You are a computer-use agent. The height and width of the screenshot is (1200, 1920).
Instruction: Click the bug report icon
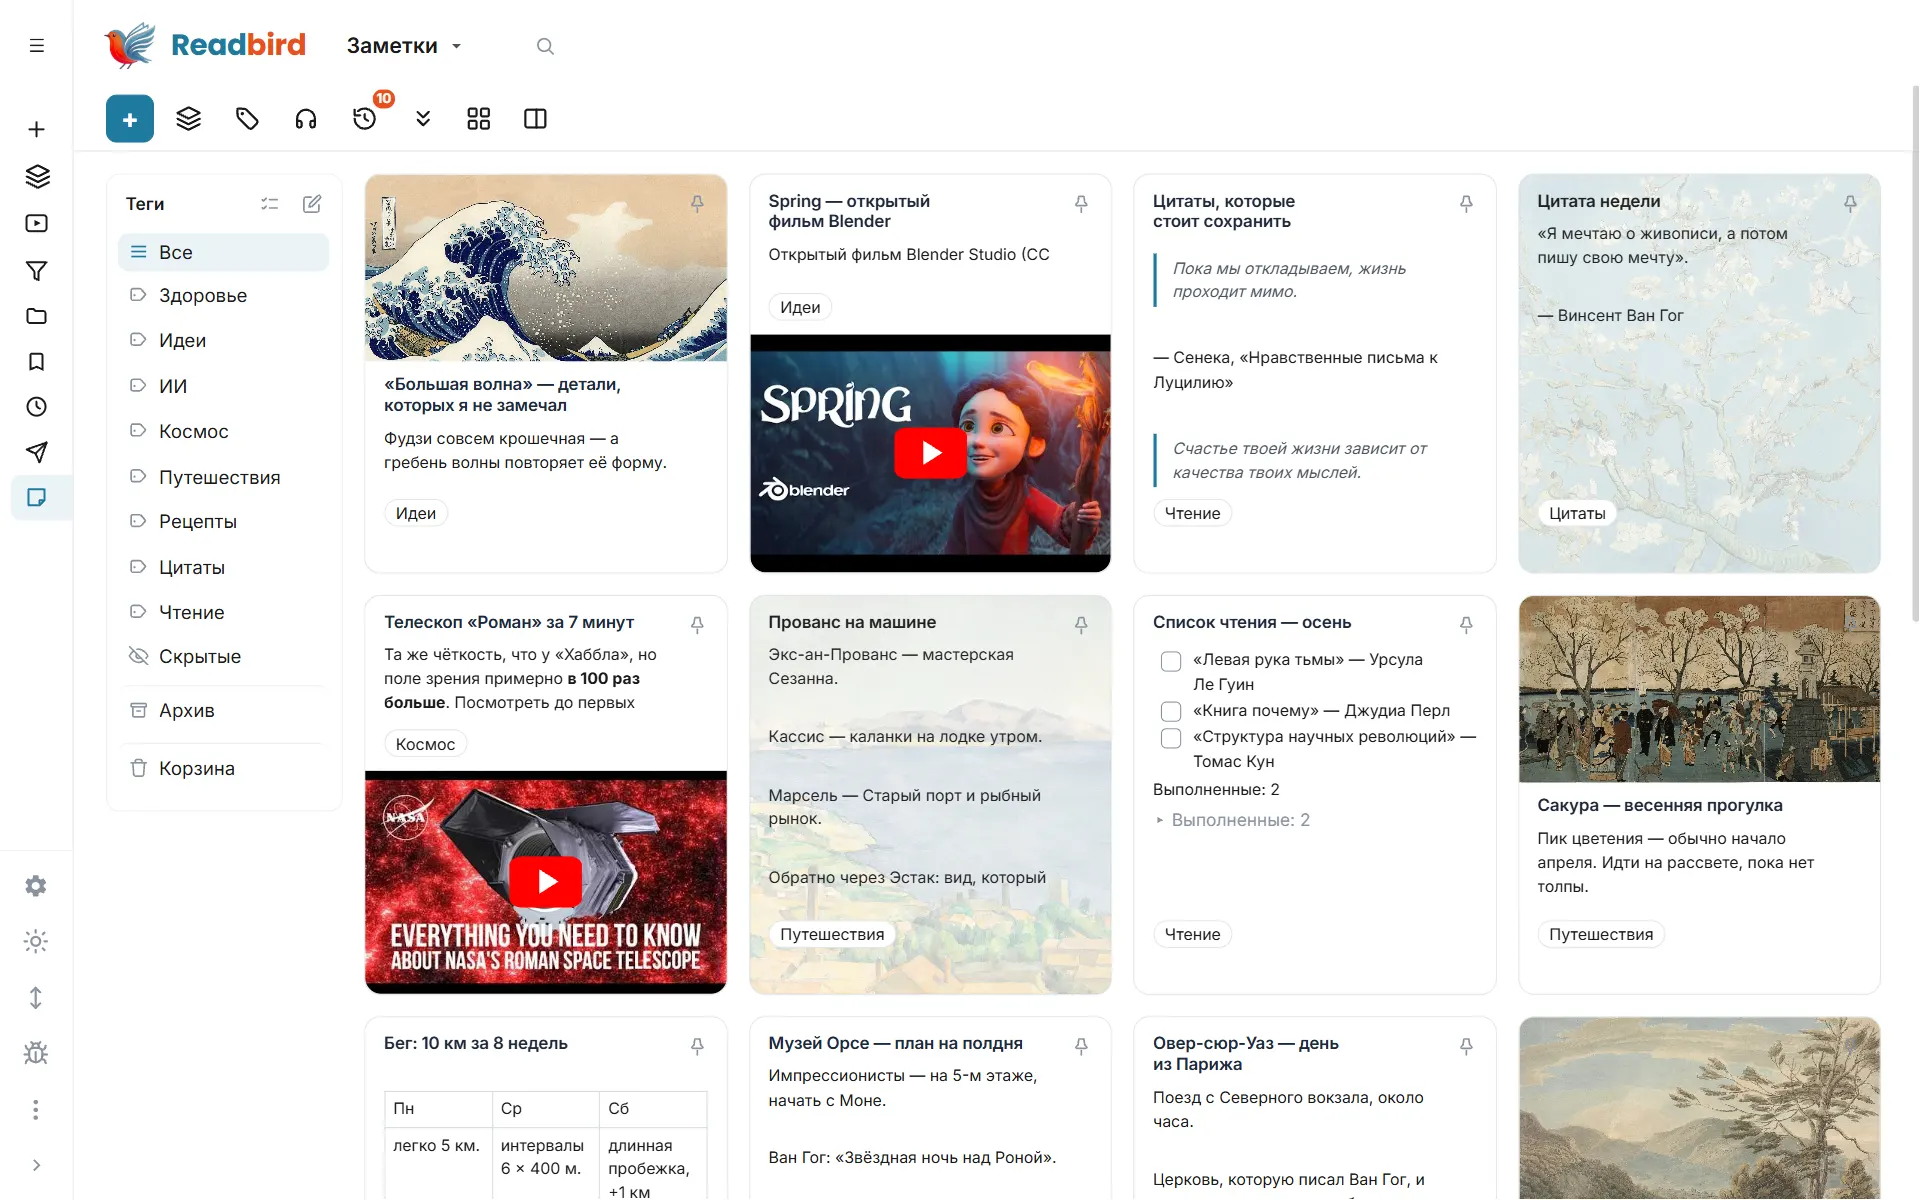(x=36, y=1053)
